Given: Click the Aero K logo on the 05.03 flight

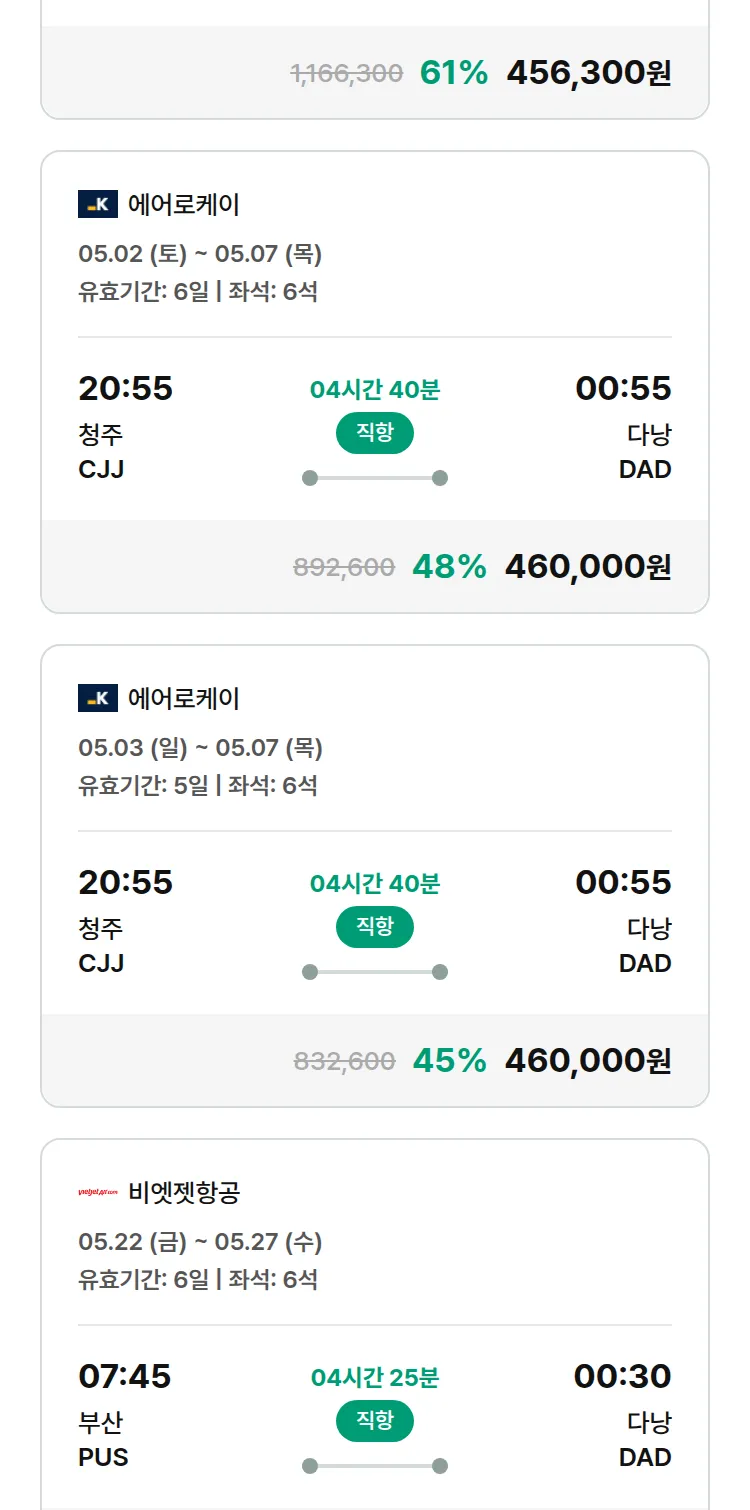Looking at the screenshot, I should tap(98, 698).
